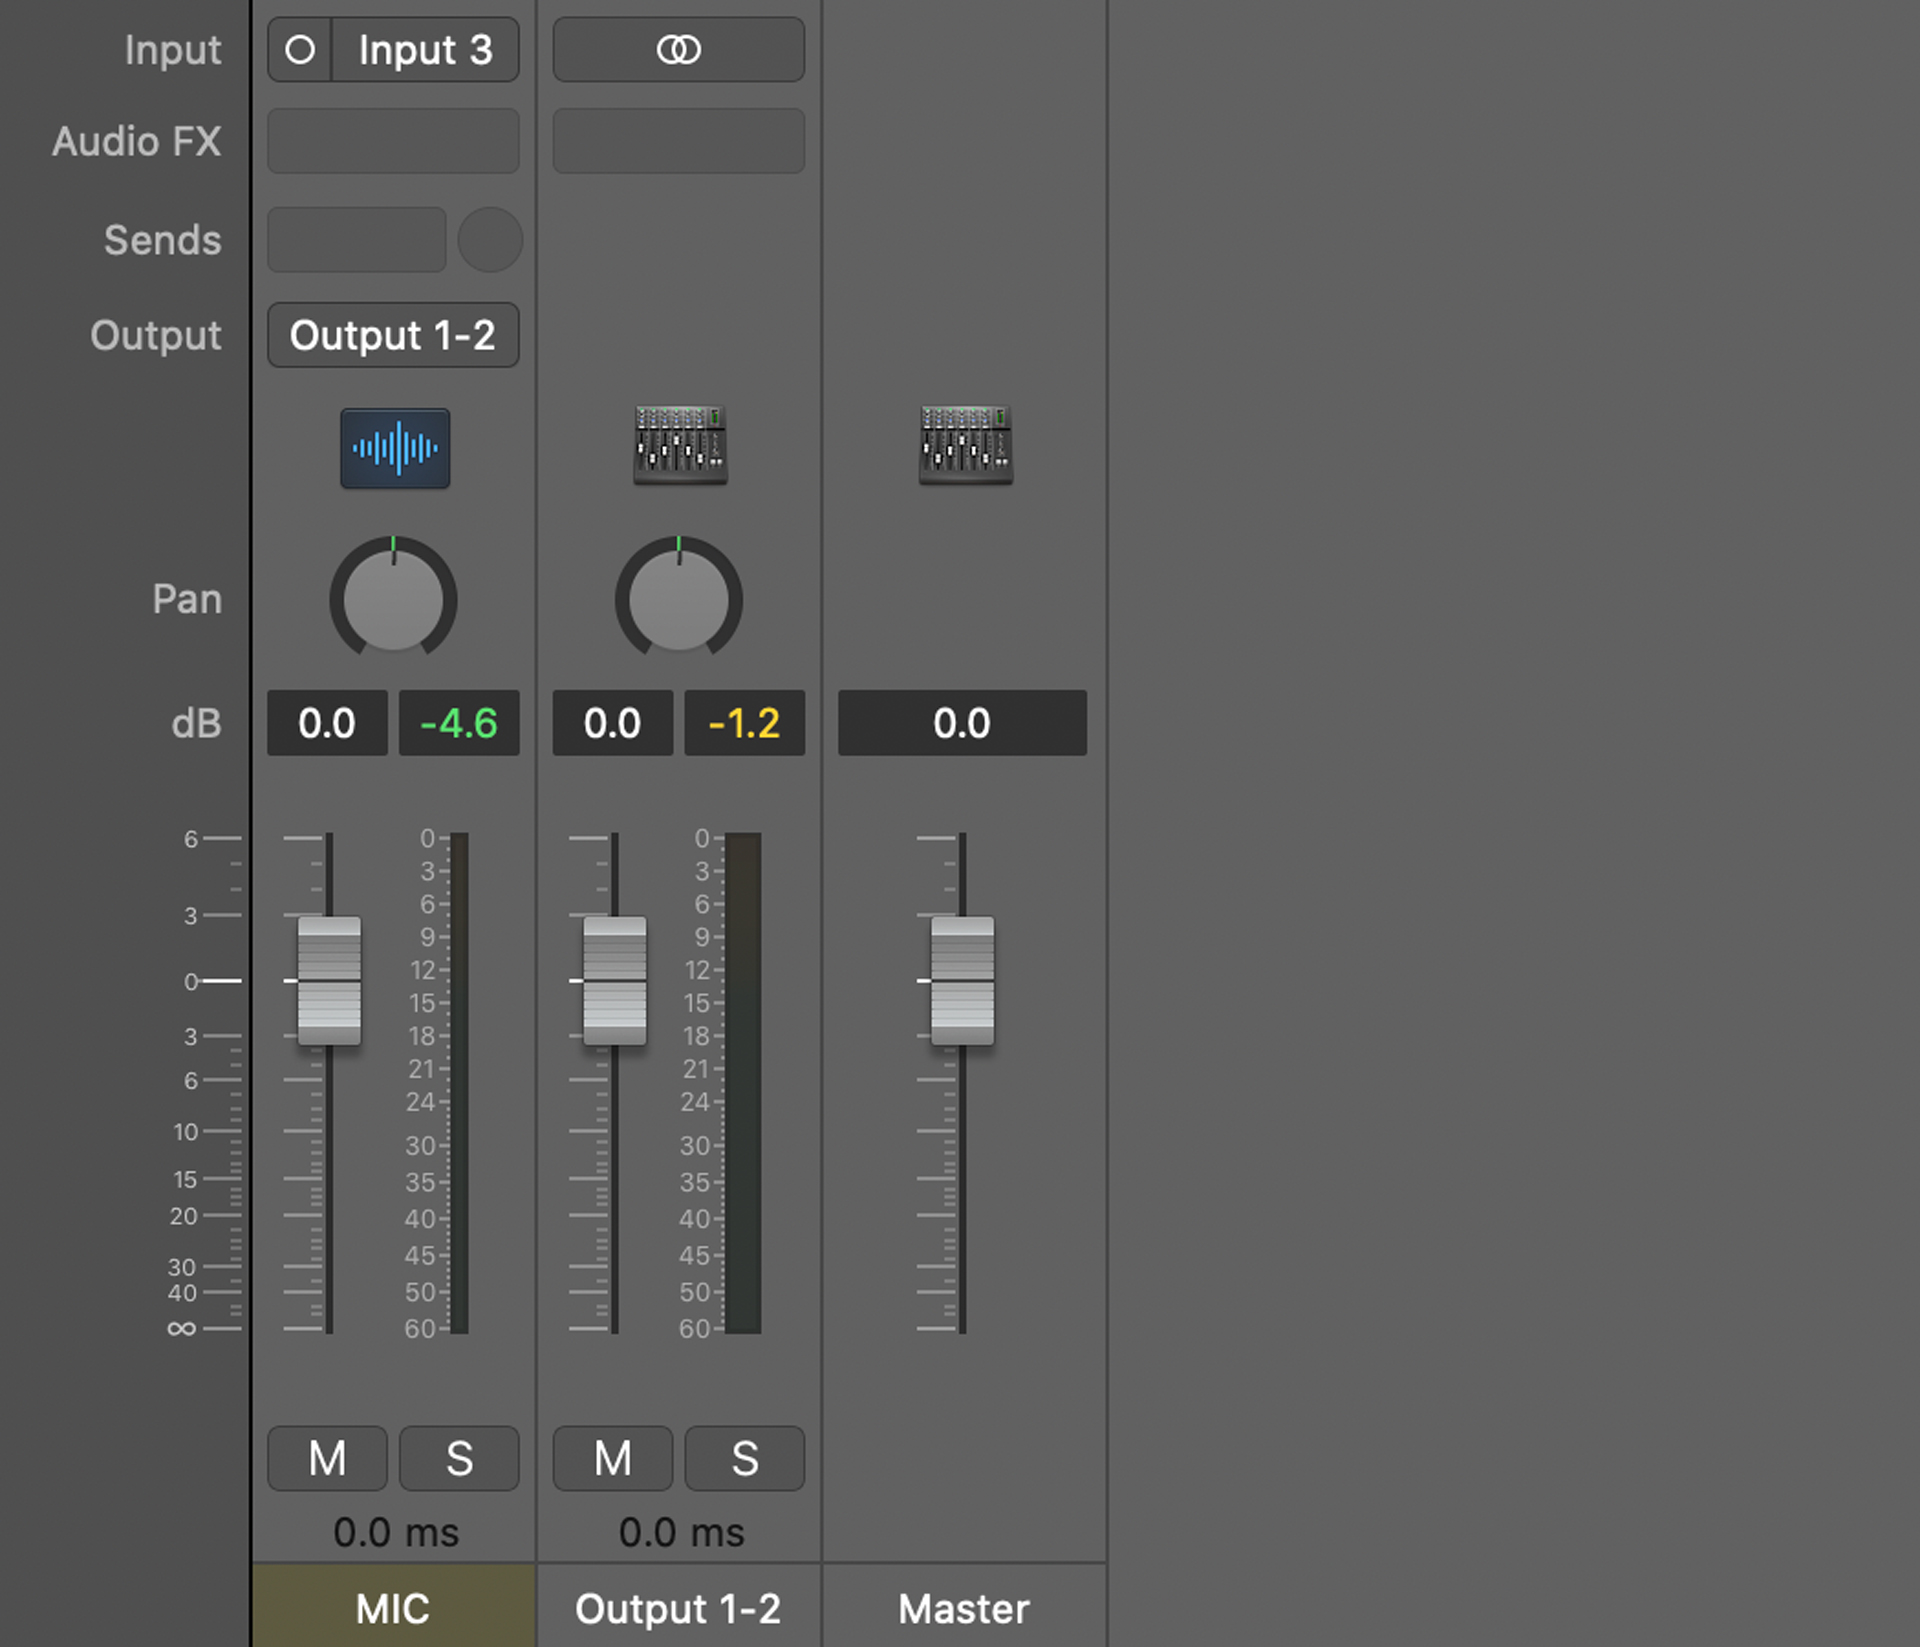Select the MIC channel strip name
Screen dimensions: 1920x1647
pyautogui.click(x=393, y=1608)
